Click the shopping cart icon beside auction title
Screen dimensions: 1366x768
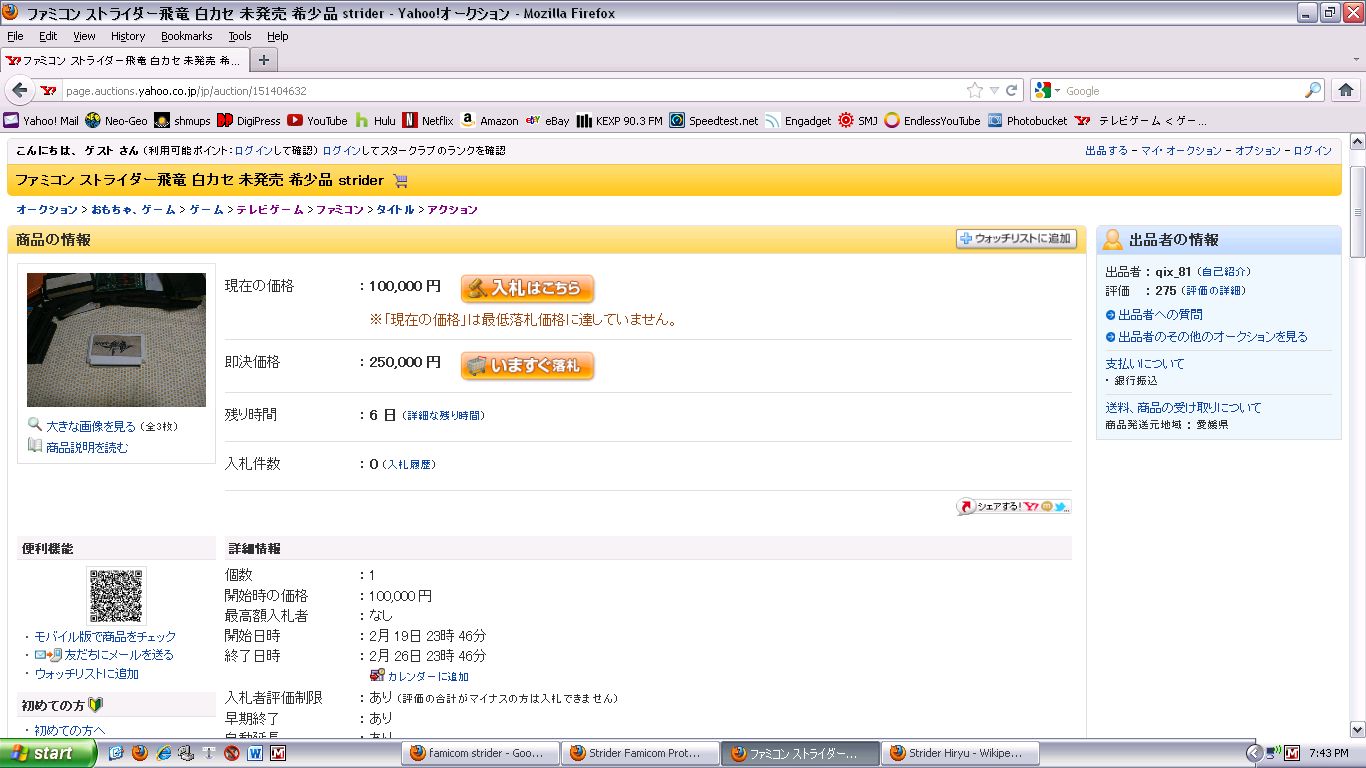tap(400, 181)
